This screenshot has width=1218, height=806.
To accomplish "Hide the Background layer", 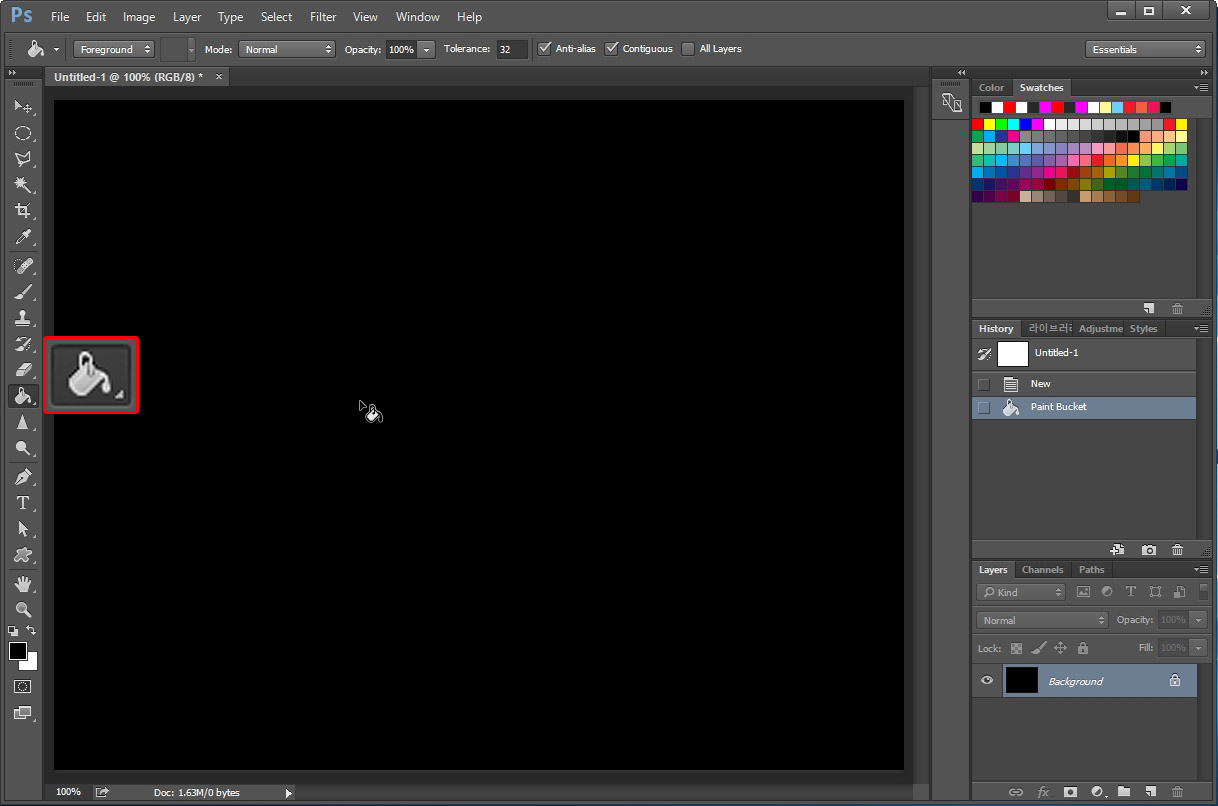I will [x=987, y=680].
